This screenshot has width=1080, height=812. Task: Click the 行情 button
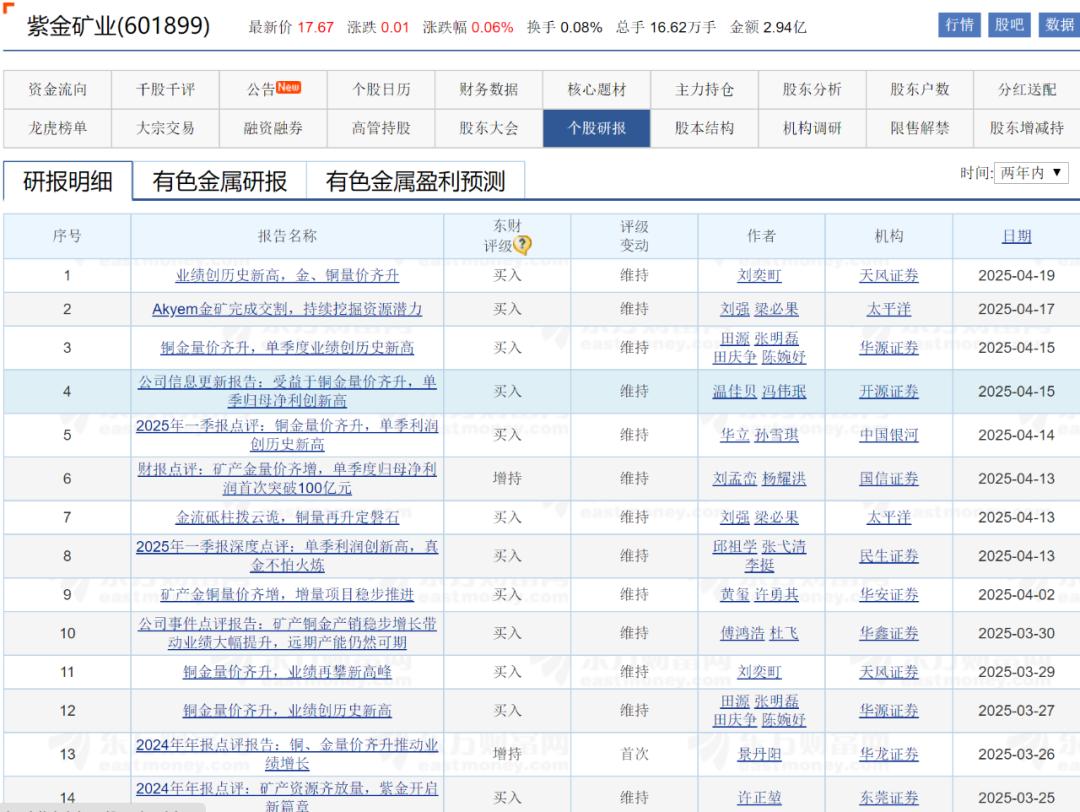959,25
